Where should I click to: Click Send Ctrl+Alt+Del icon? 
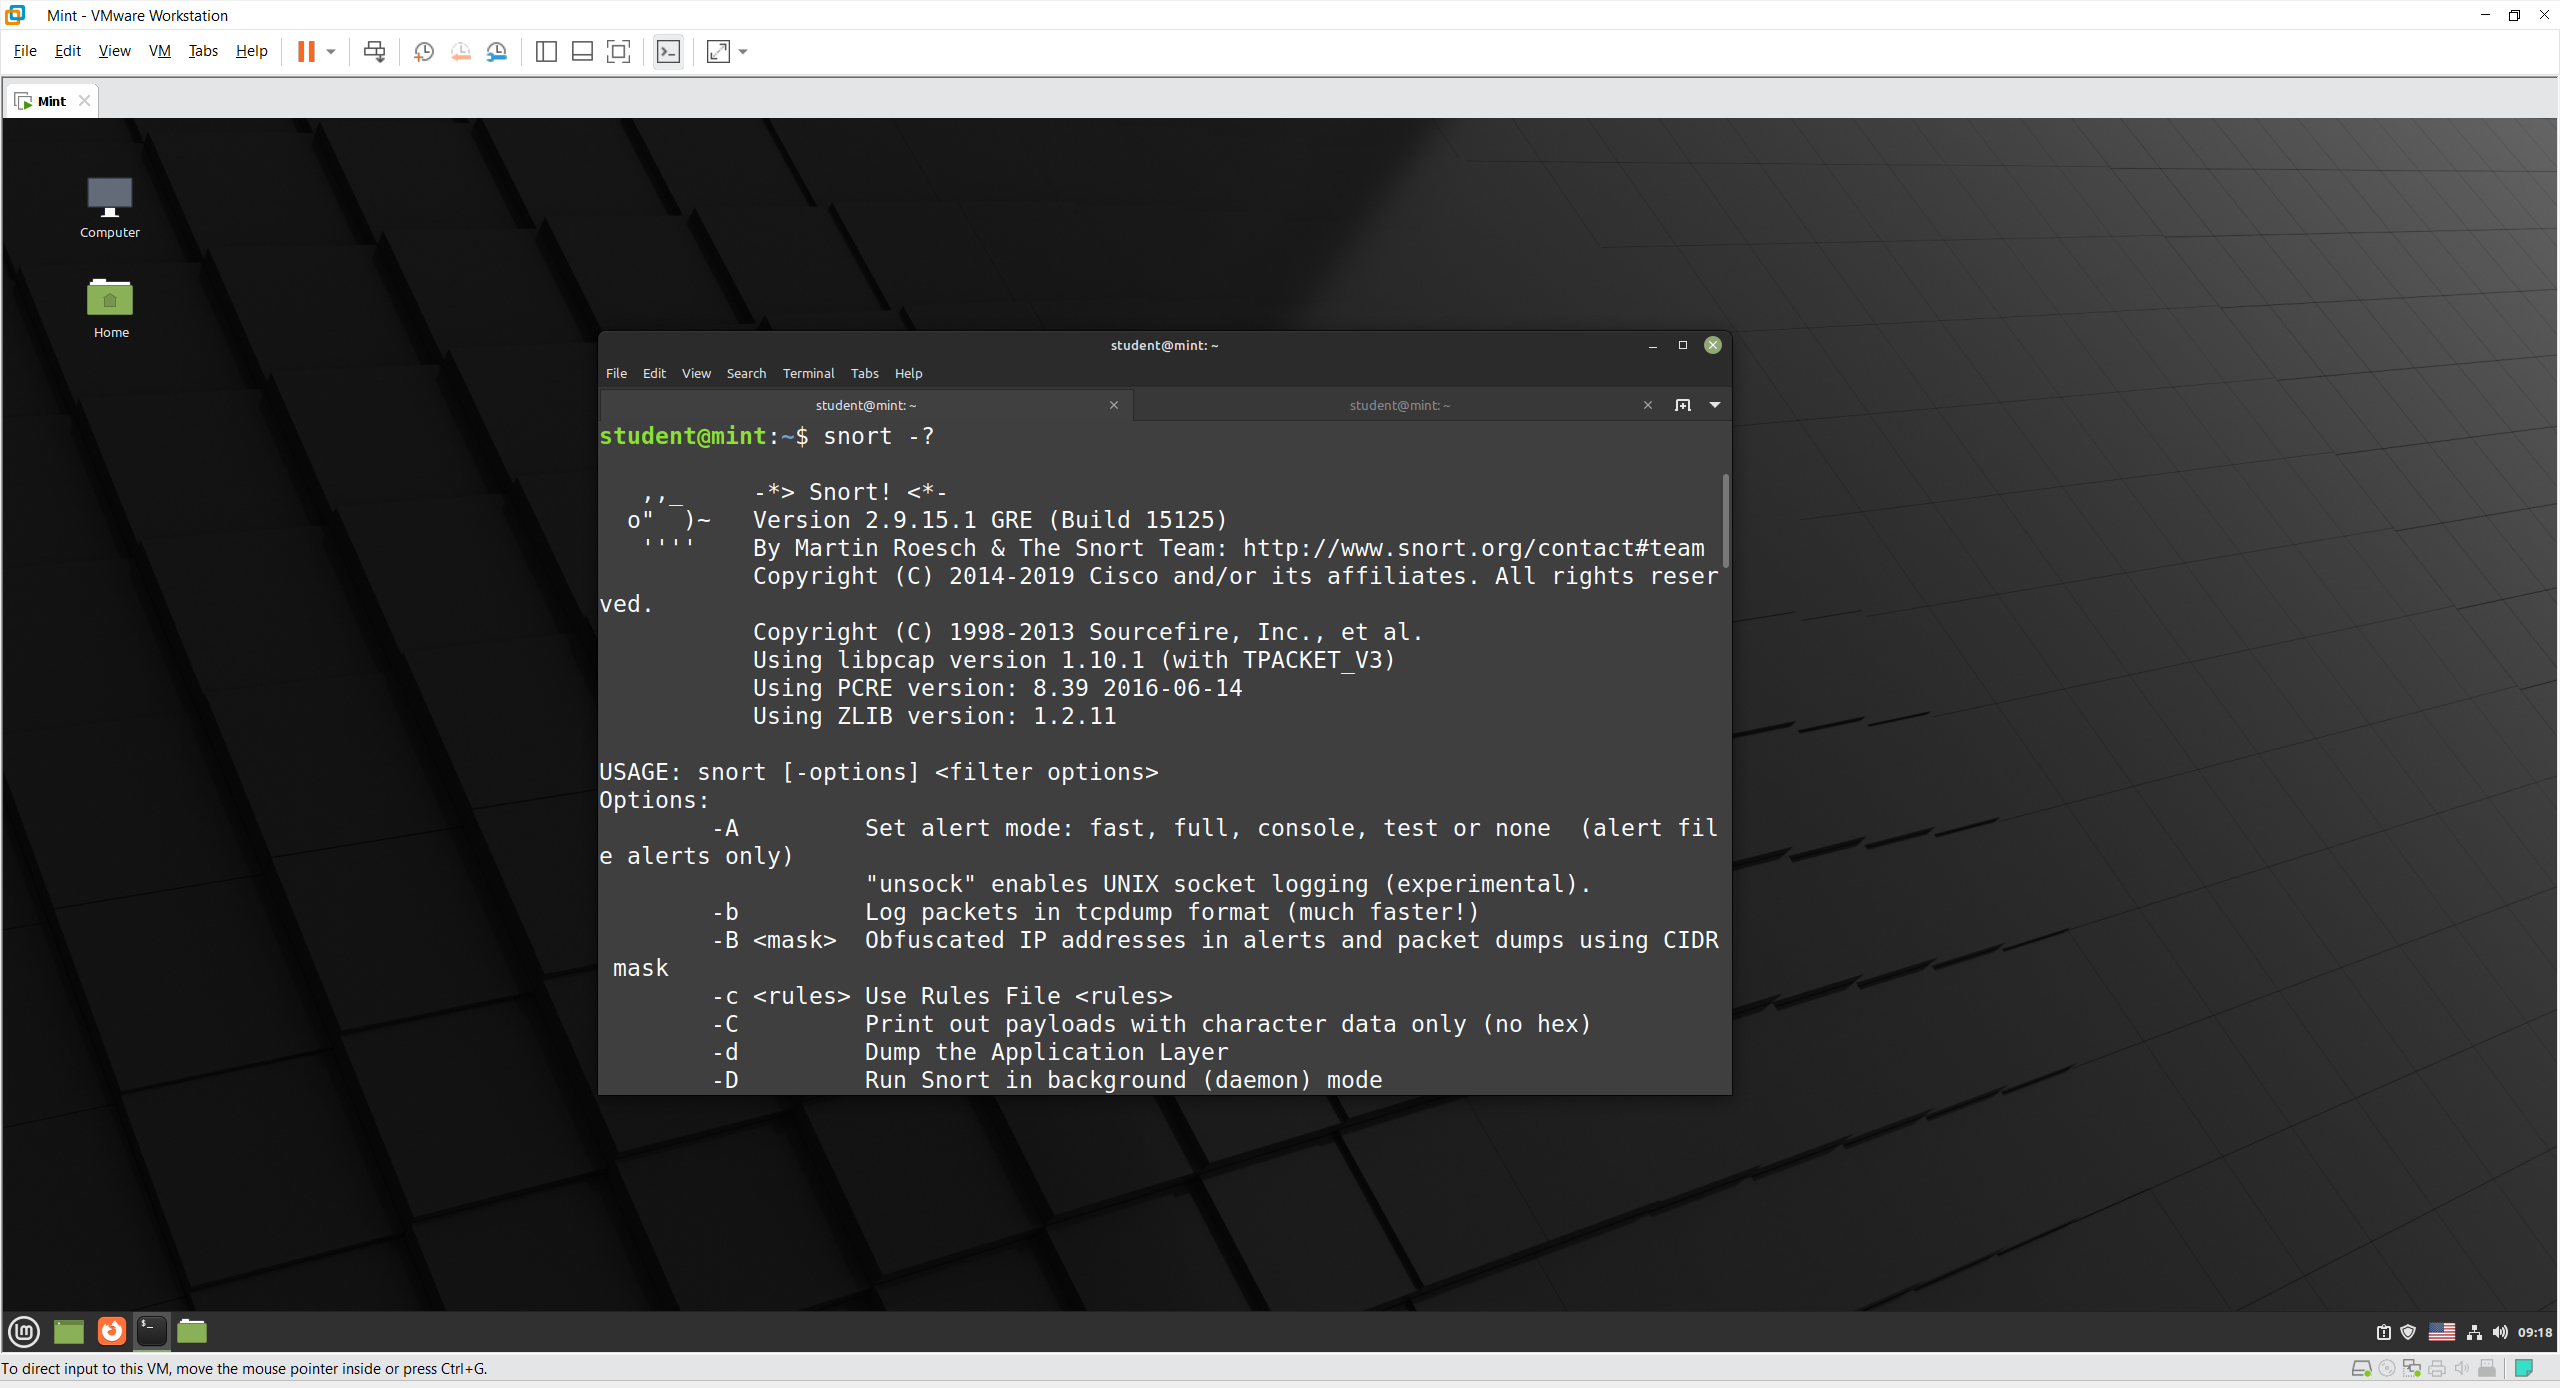click(374, 51)
